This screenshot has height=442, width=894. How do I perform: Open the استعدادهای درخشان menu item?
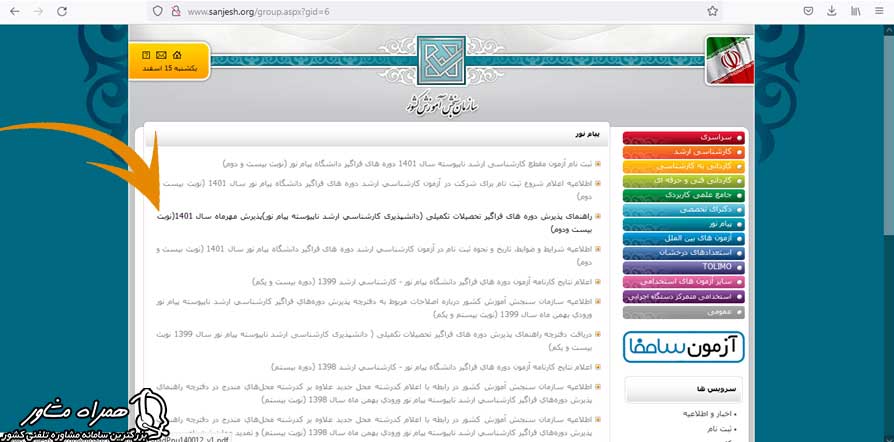684,253
